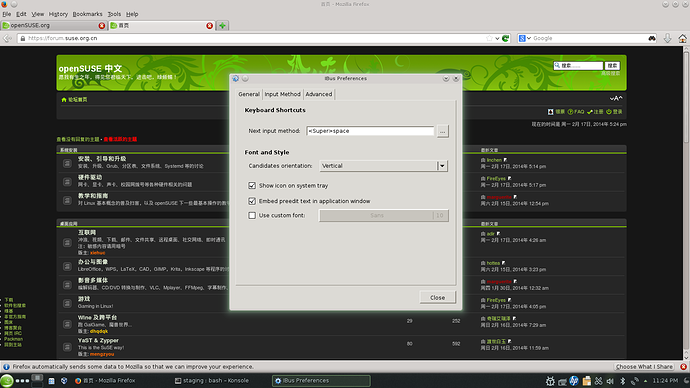Click the disabled Sans font selector button
Screen dimensions: 690x388
(383, 216)
